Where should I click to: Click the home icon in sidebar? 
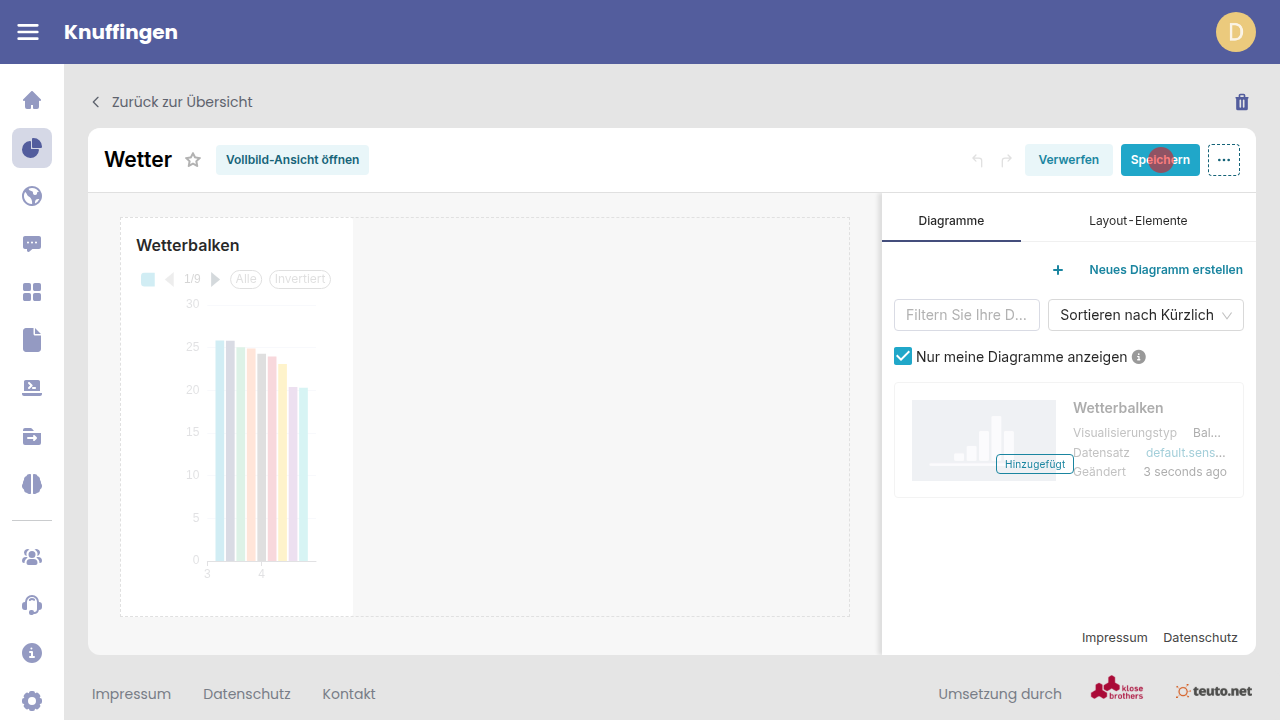32,100
